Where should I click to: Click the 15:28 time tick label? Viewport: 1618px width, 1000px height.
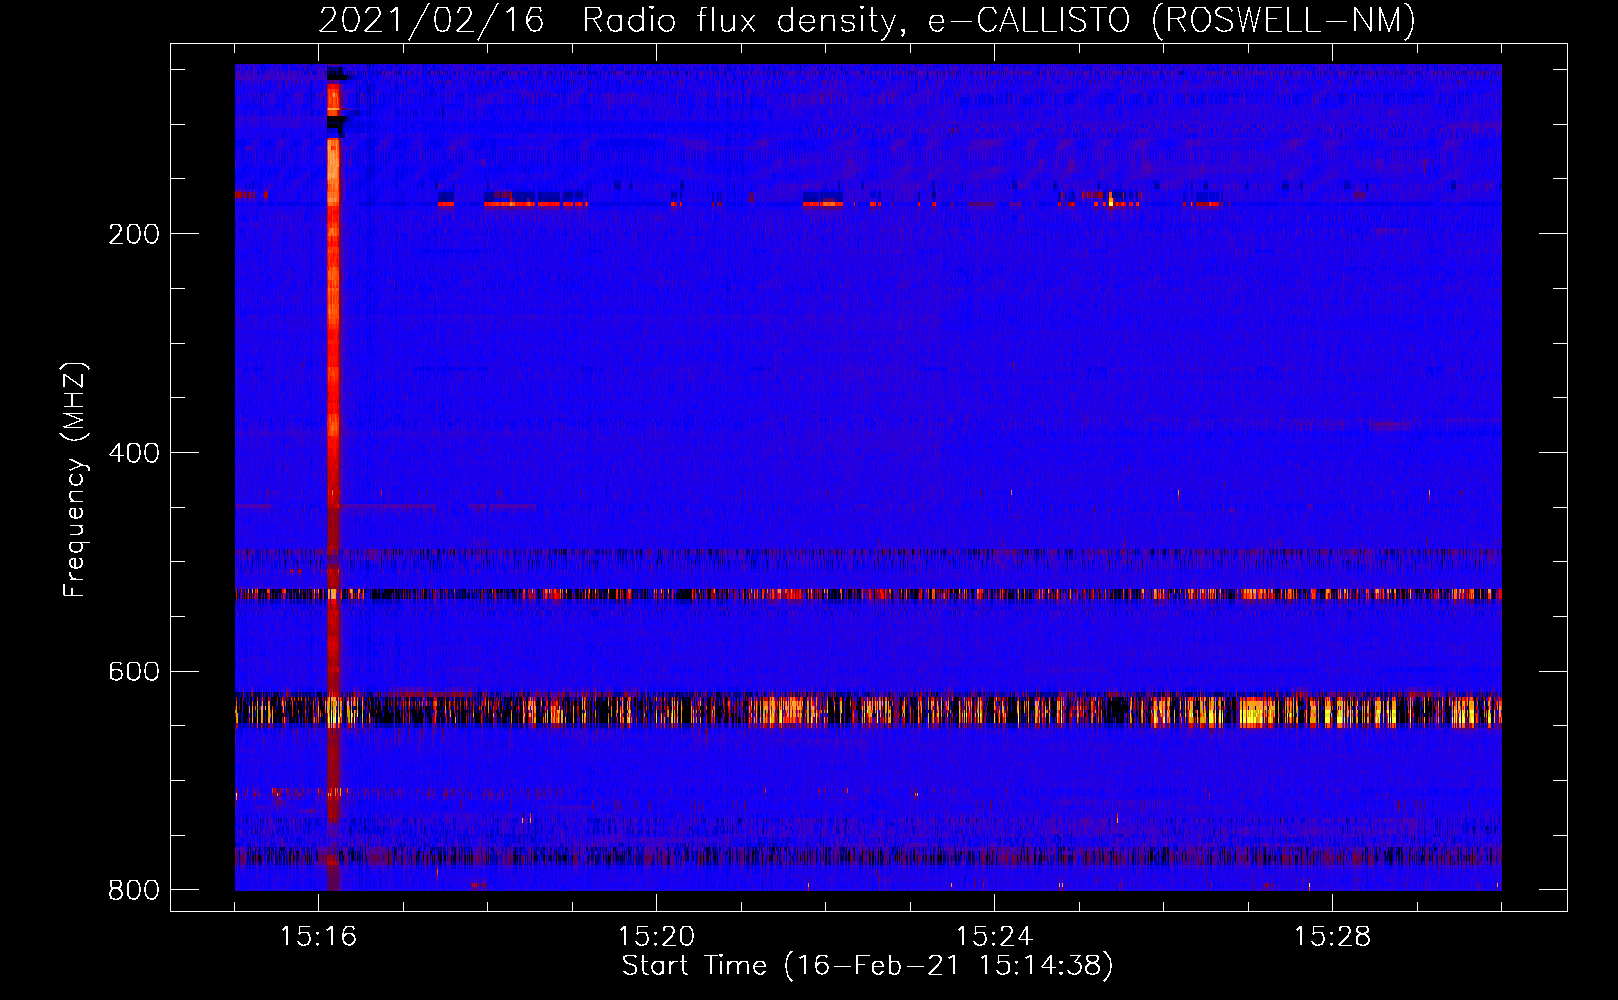tap(1332, 937)
